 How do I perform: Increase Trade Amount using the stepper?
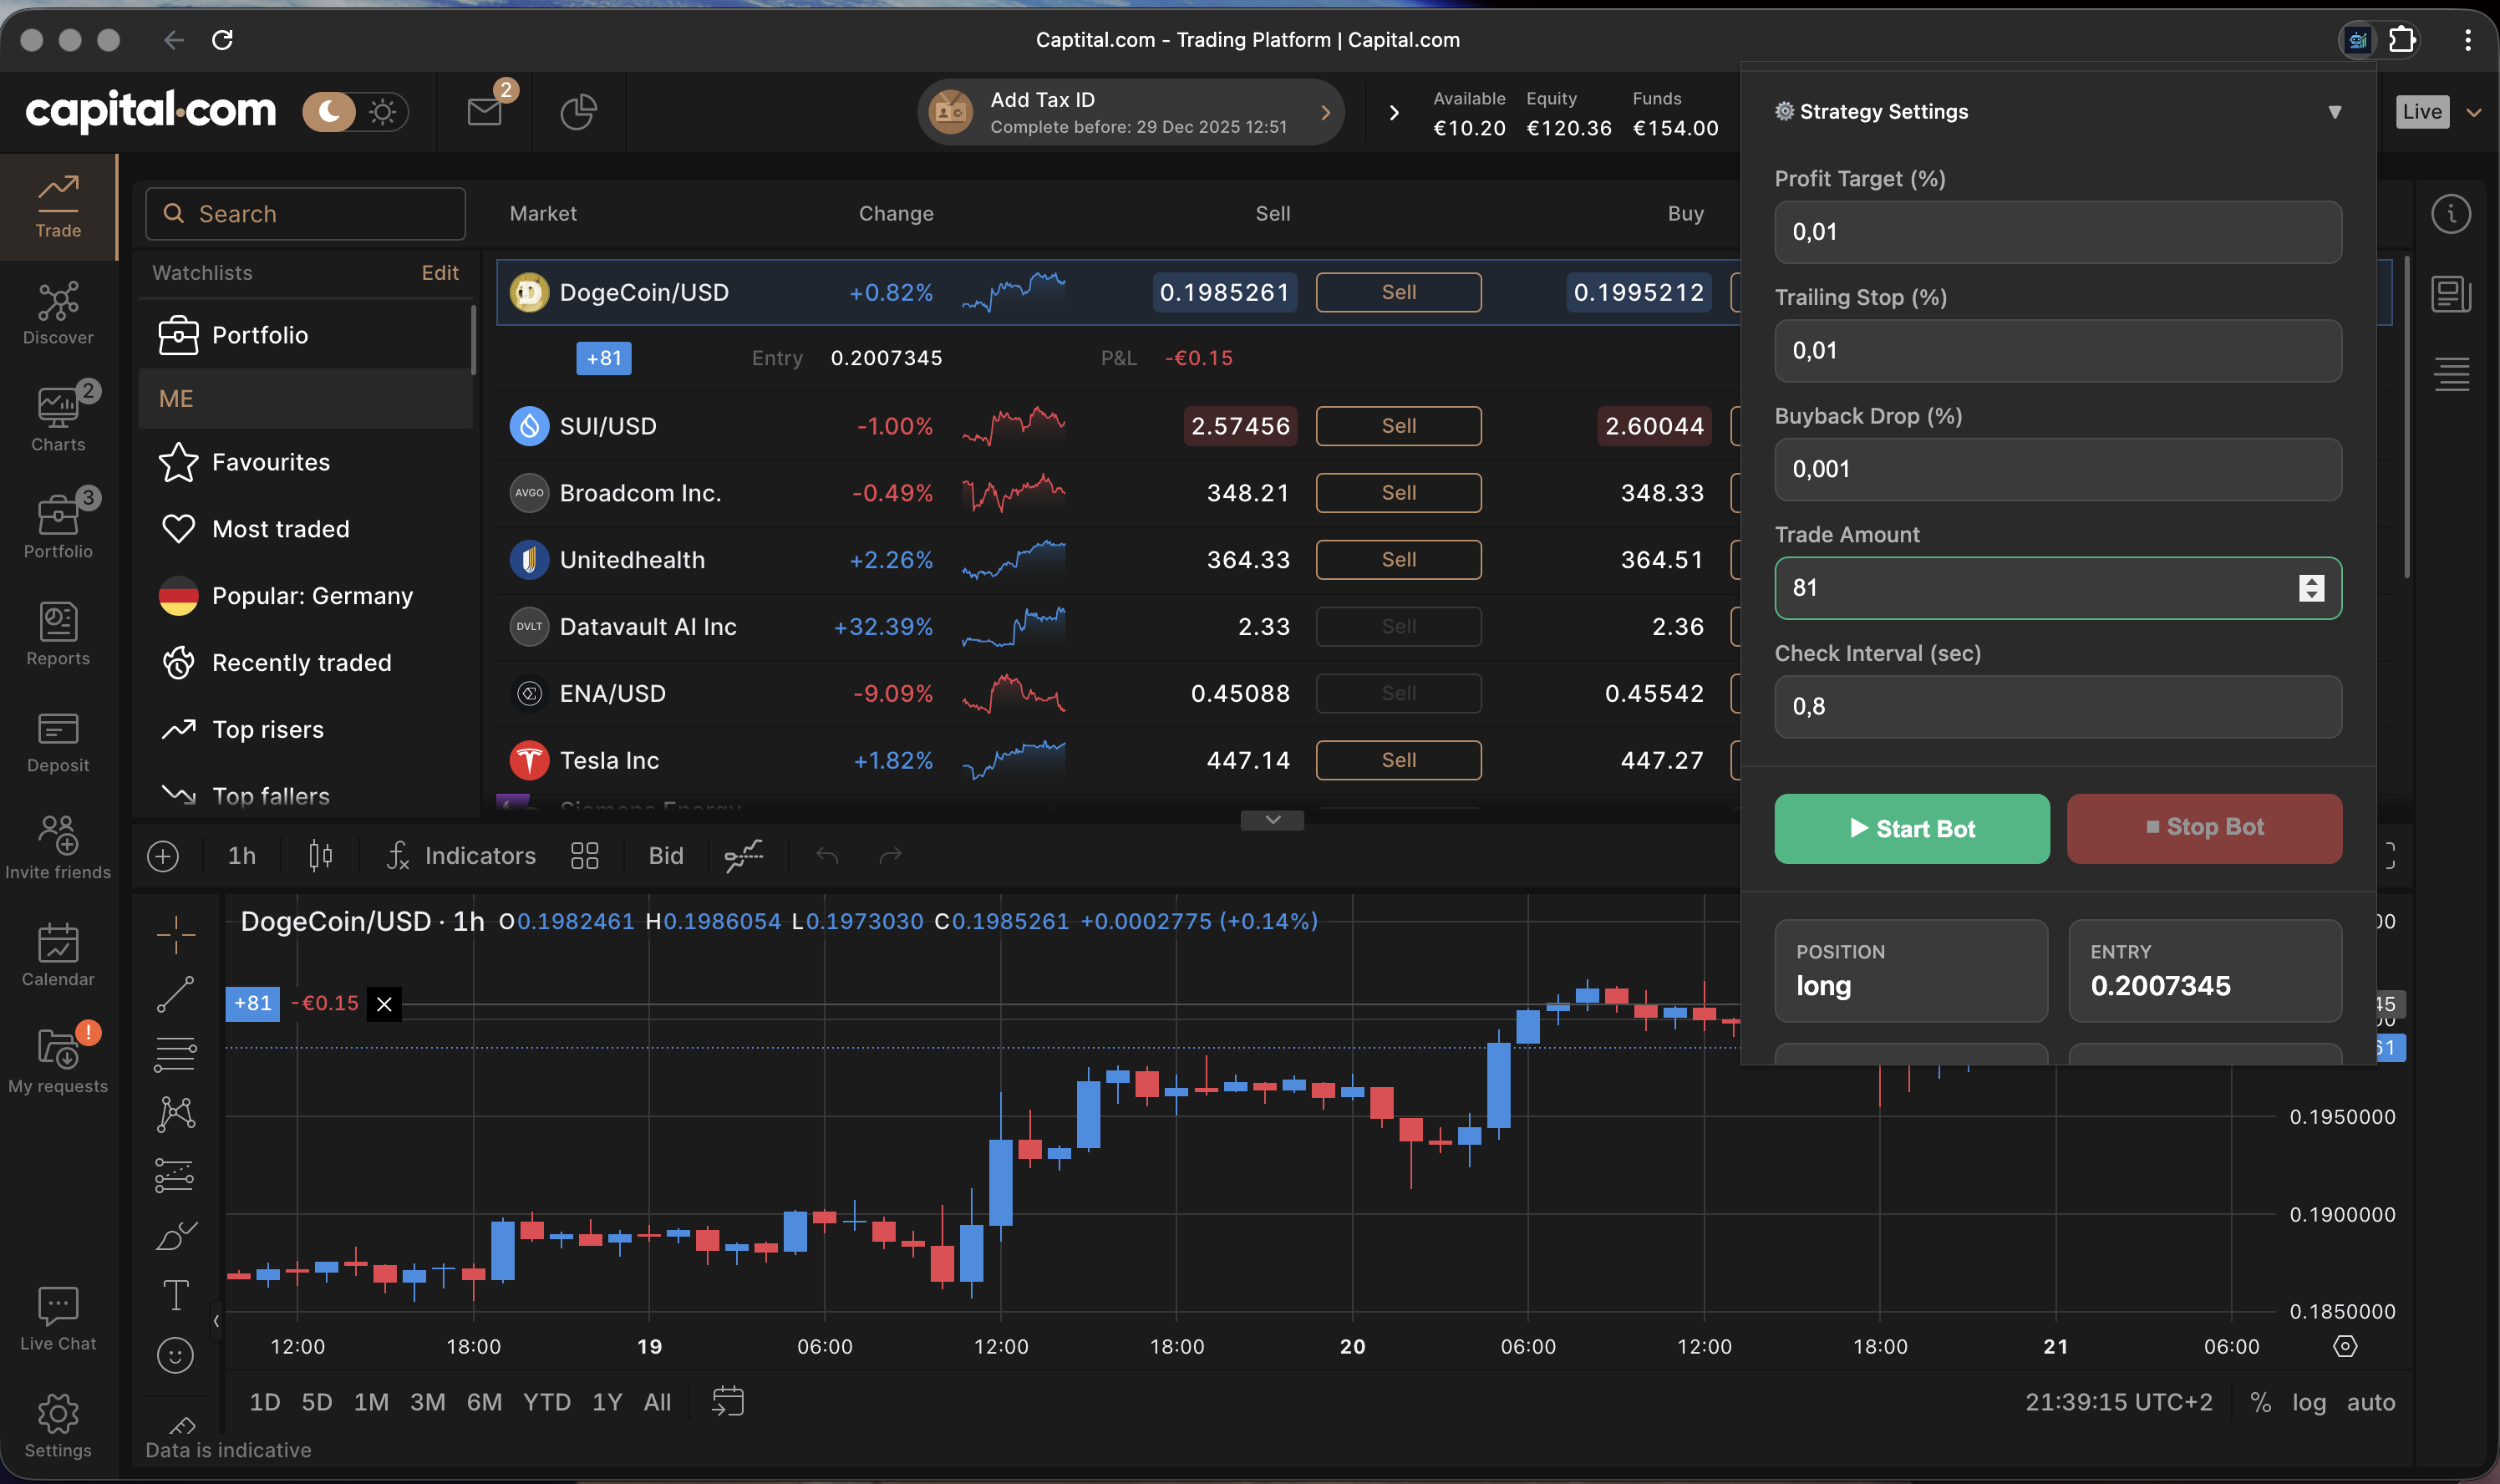pyautogui.click(x=2311, y=580)
